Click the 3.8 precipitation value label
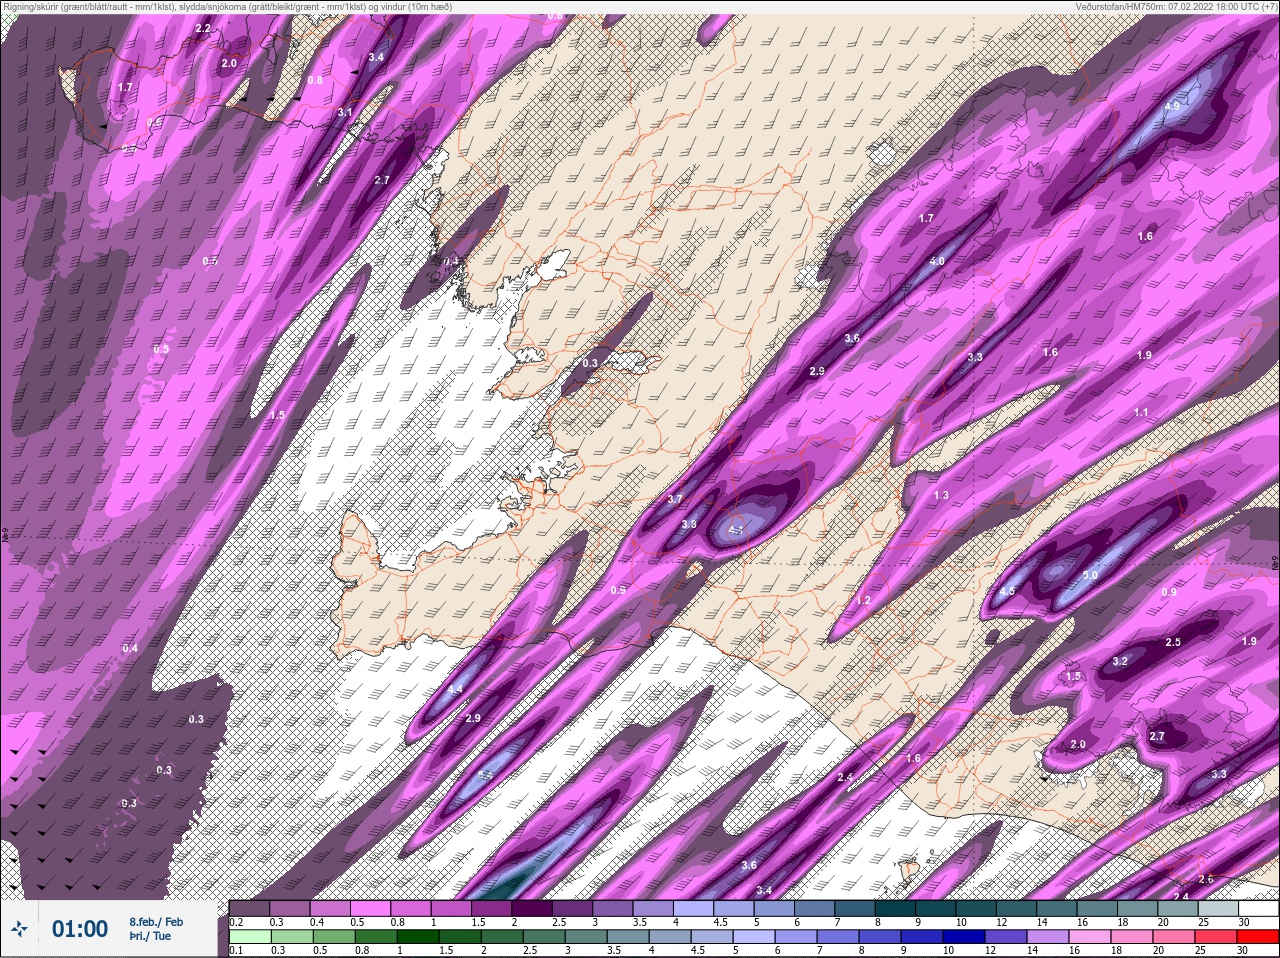The height and width of the screenshot is (958, 1280). (x=689, y=524)
